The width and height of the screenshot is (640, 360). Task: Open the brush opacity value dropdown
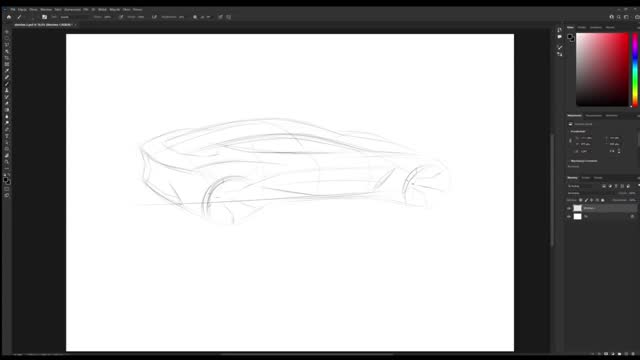click(108, 17)
